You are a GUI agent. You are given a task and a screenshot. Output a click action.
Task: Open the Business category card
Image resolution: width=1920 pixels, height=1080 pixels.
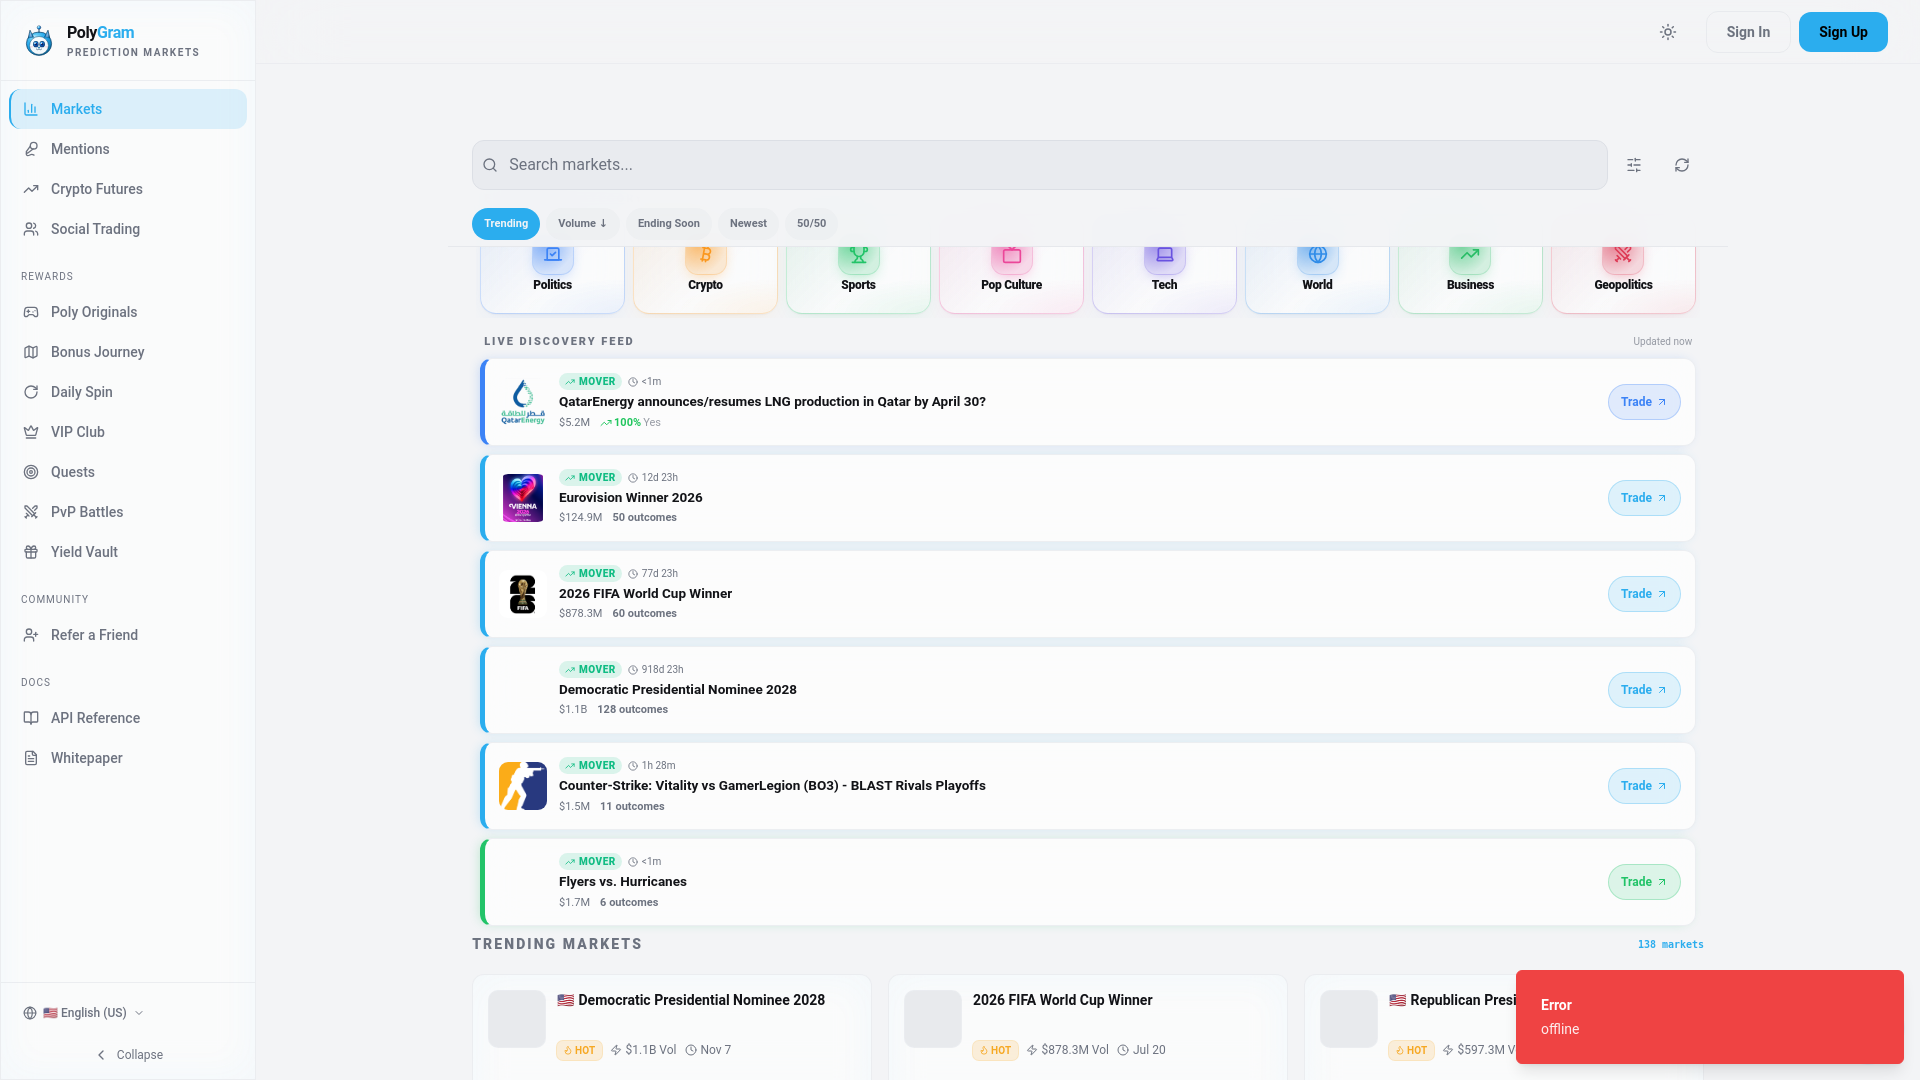(1470, 279)
